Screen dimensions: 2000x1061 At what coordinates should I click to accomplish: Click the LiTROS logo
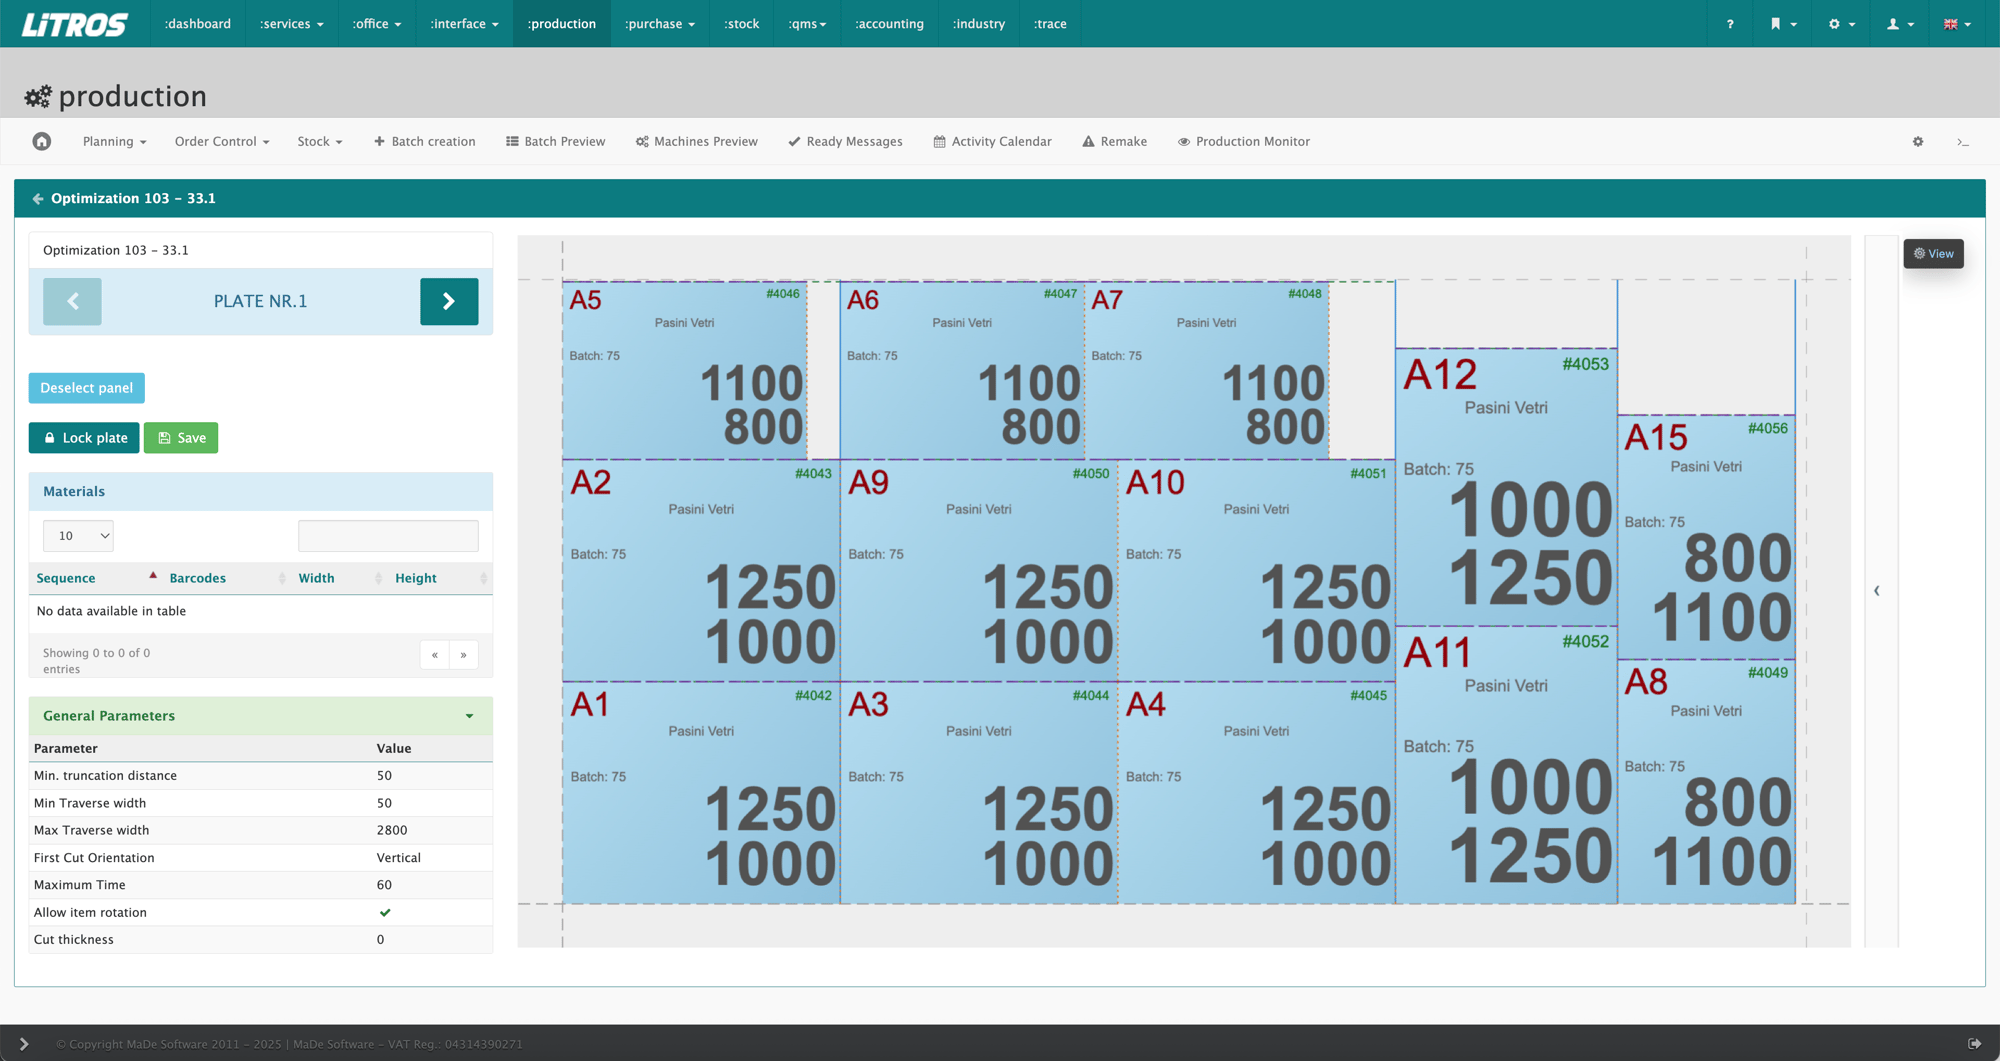[75, 24]
